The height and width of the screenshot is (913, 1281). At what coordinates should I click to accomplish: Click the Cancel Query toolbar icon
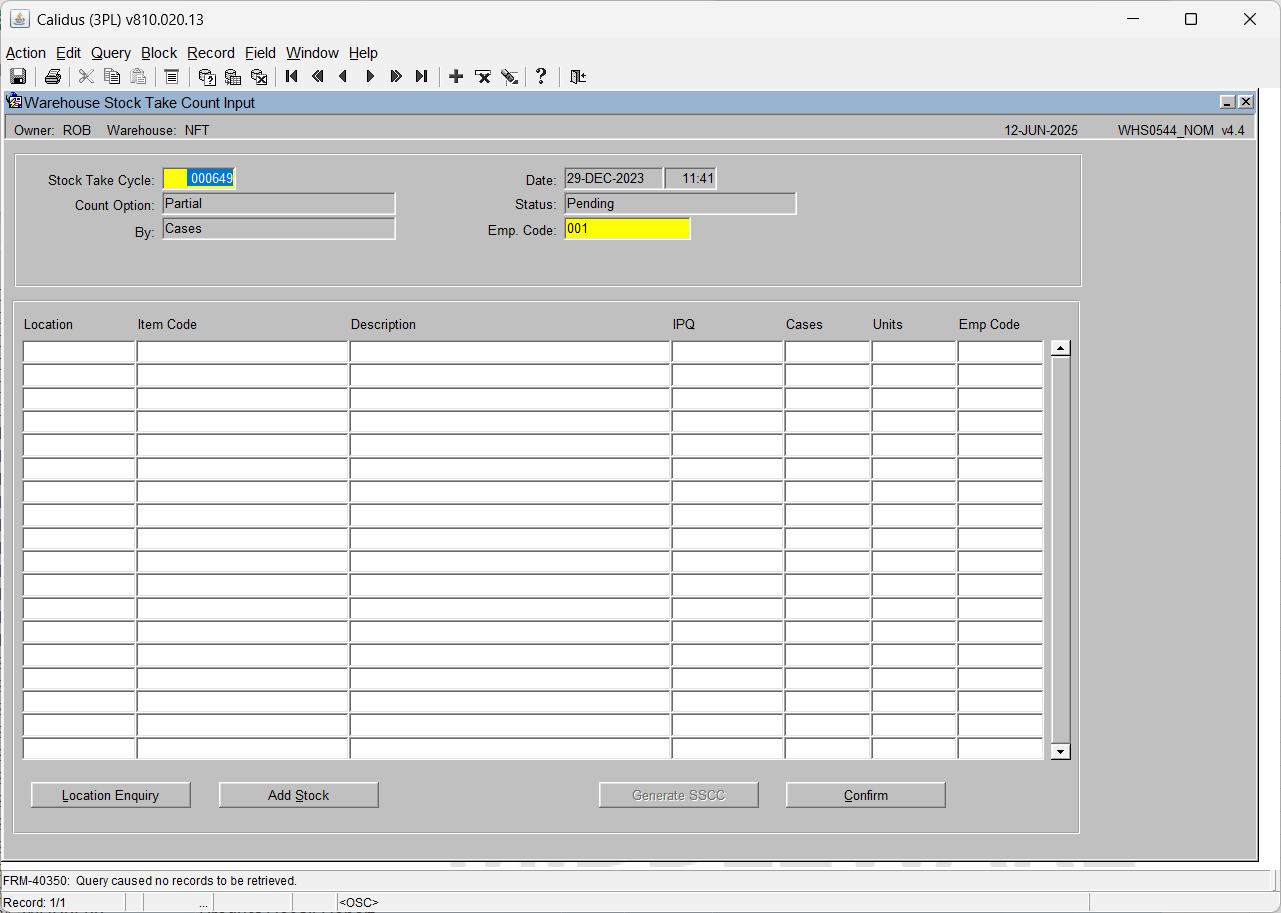point(259,77)
